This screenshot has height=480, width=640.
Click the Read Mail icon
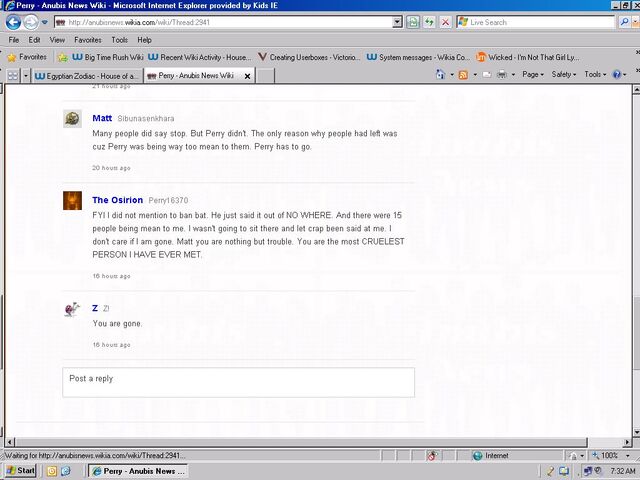pos(487,75)
